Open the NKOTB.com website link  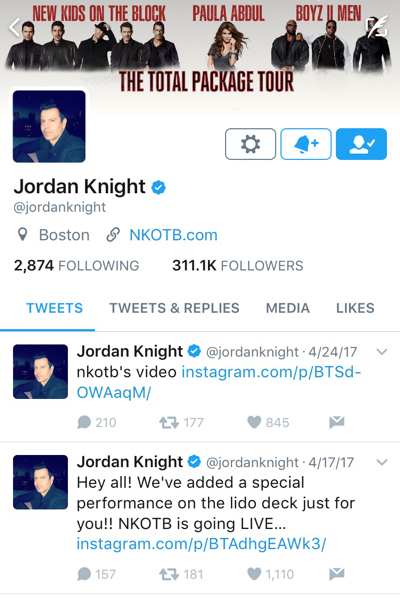(x=173, y=235)
